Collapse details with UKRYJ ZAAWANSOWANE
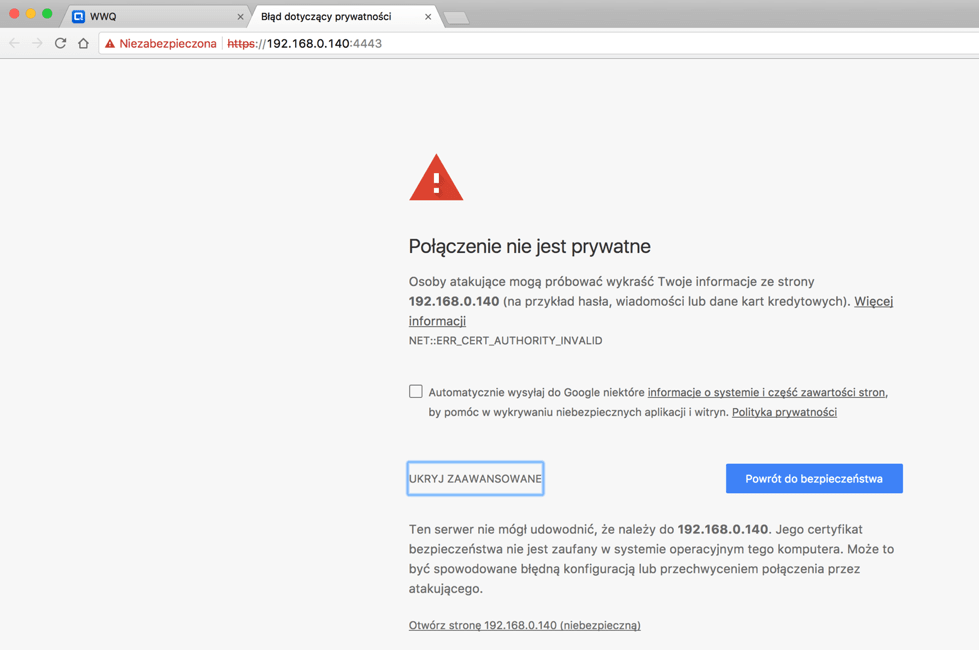The height and width of the screenshot is (650, 979). point(475,479)
